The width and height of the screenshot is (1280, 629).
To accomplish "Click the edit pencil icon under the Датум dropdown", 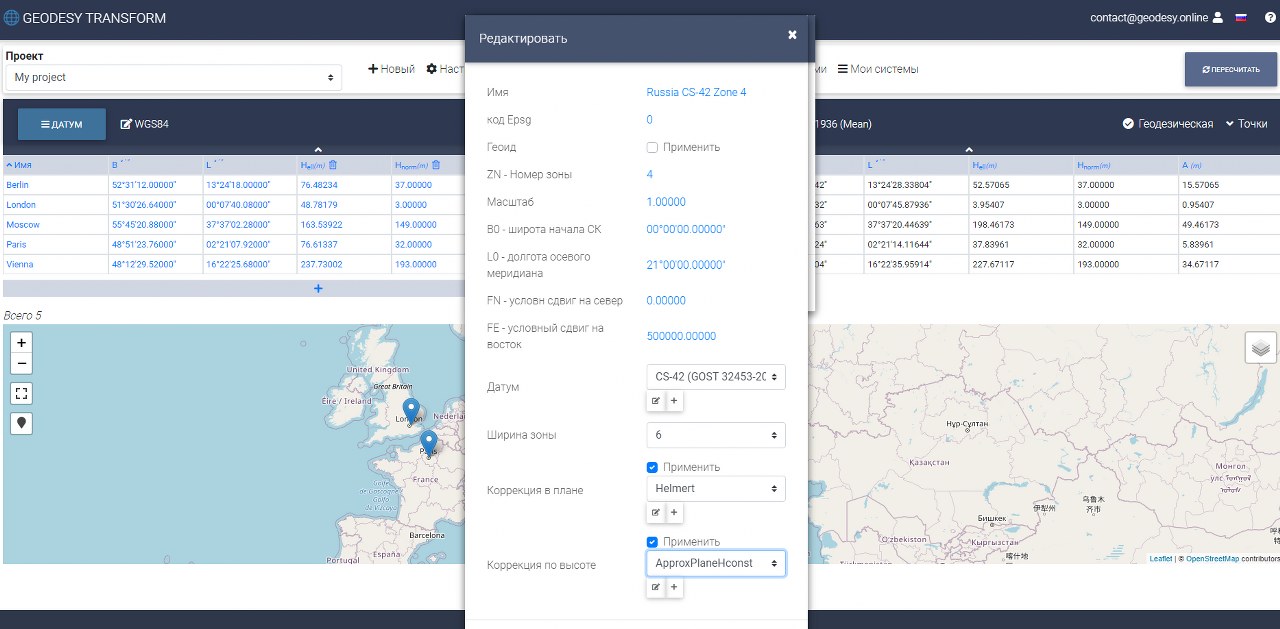I will pyautogui.click(x=656, y=400).
